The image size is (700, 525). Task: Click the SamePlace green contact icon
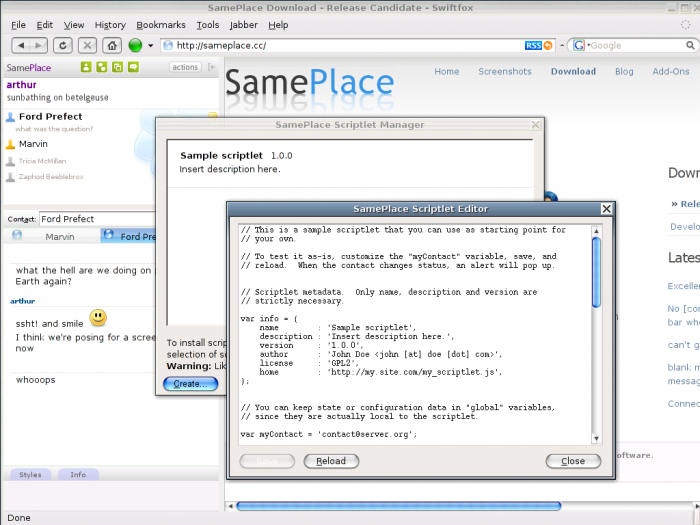point(86,67)
